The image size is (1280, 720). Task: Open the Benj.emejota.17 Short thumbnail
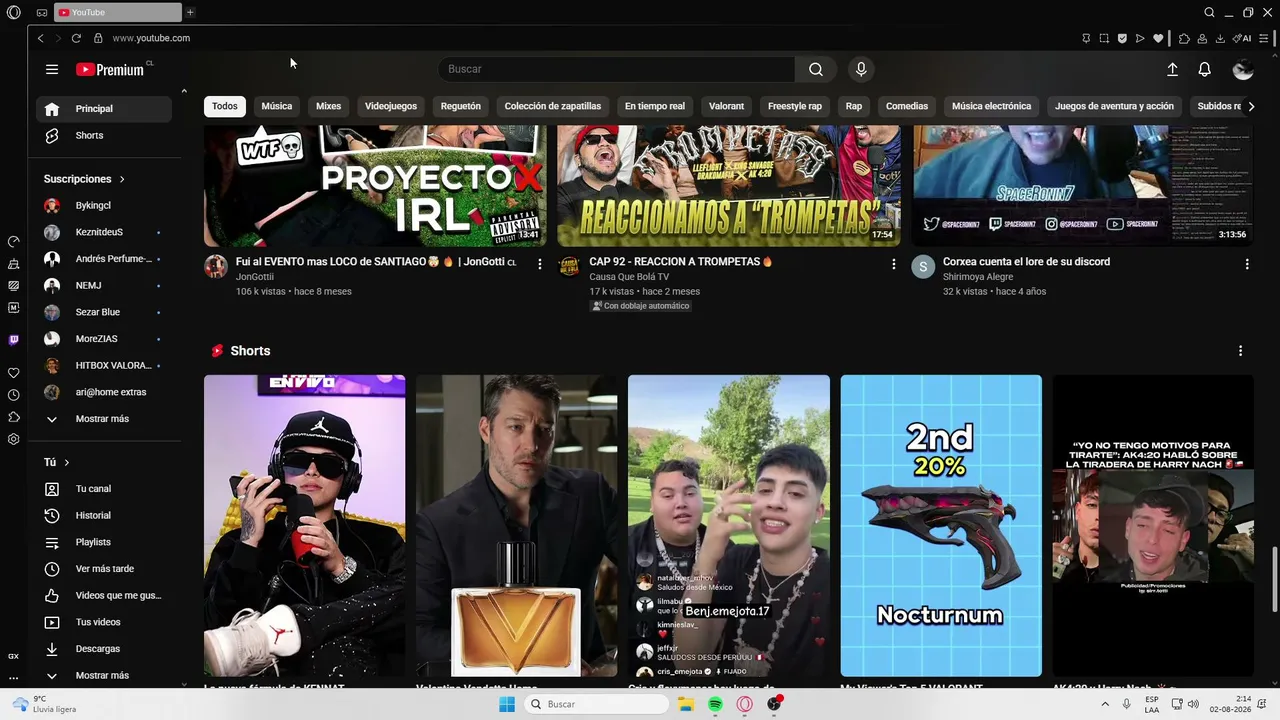(x=729, y=526)
